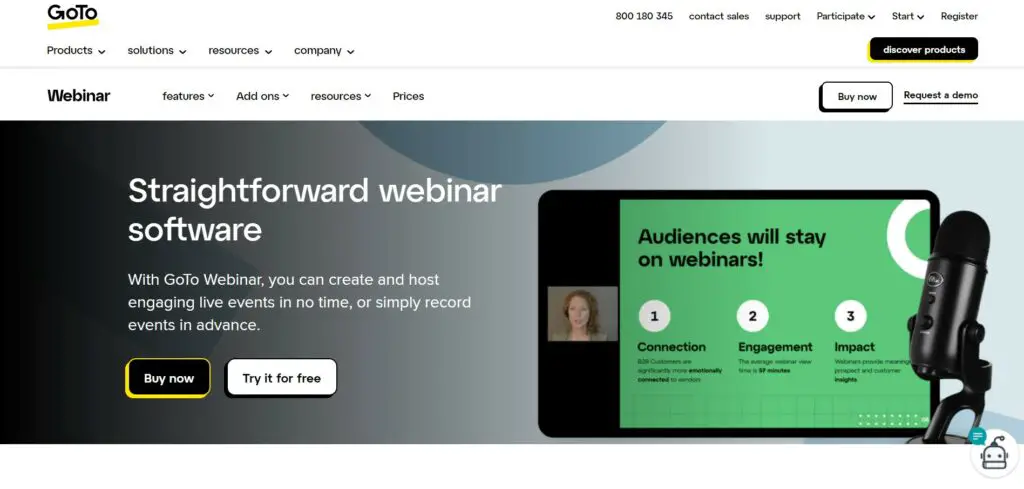Click the 'With GoTo Webinar, you can create' paragraph
This screenshot has height=489, width=1024.
pyautogui.click(x=299, y=302)
